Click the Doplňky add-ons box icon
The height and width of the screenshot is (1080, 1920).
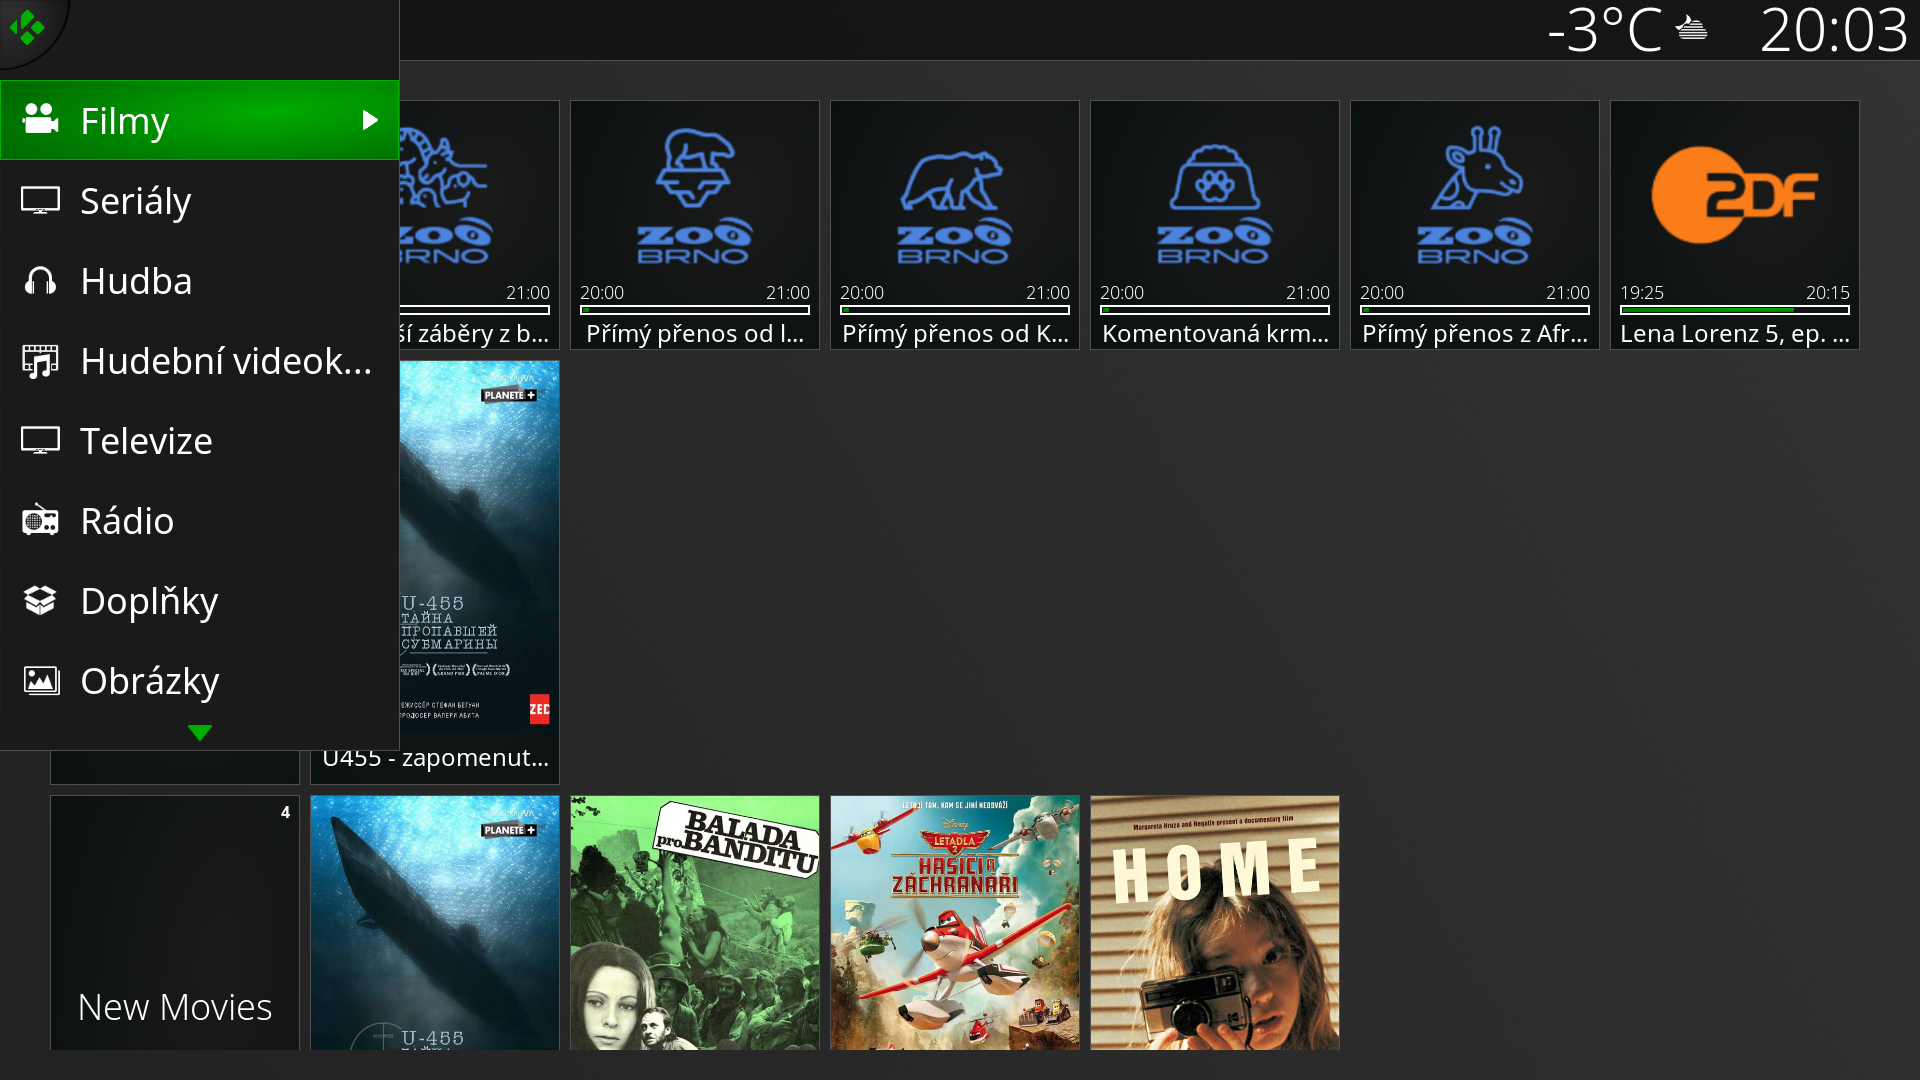[x=40, y=600]
